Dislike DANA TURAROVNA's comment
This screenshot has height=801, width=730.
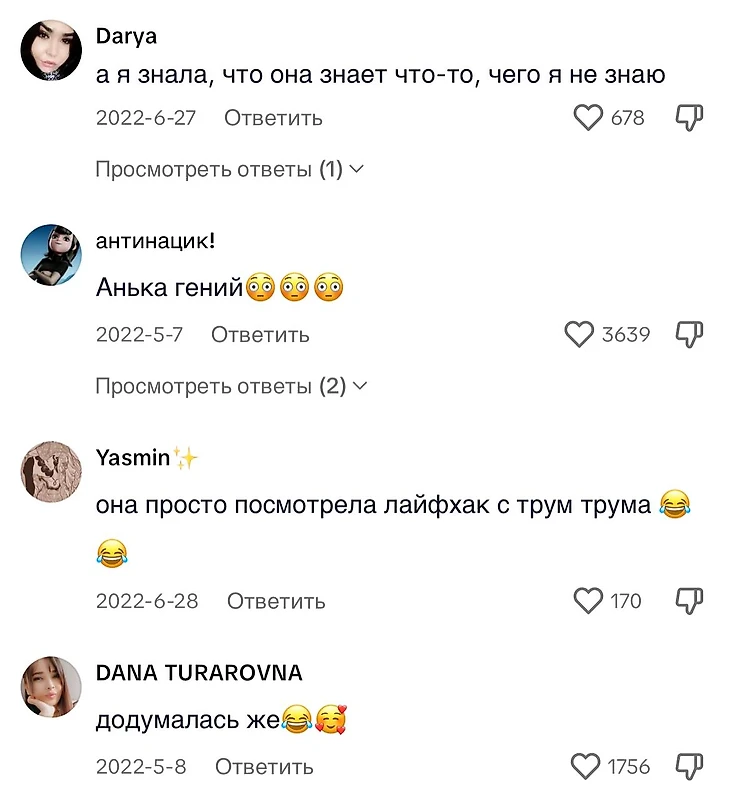click(689, 766)
